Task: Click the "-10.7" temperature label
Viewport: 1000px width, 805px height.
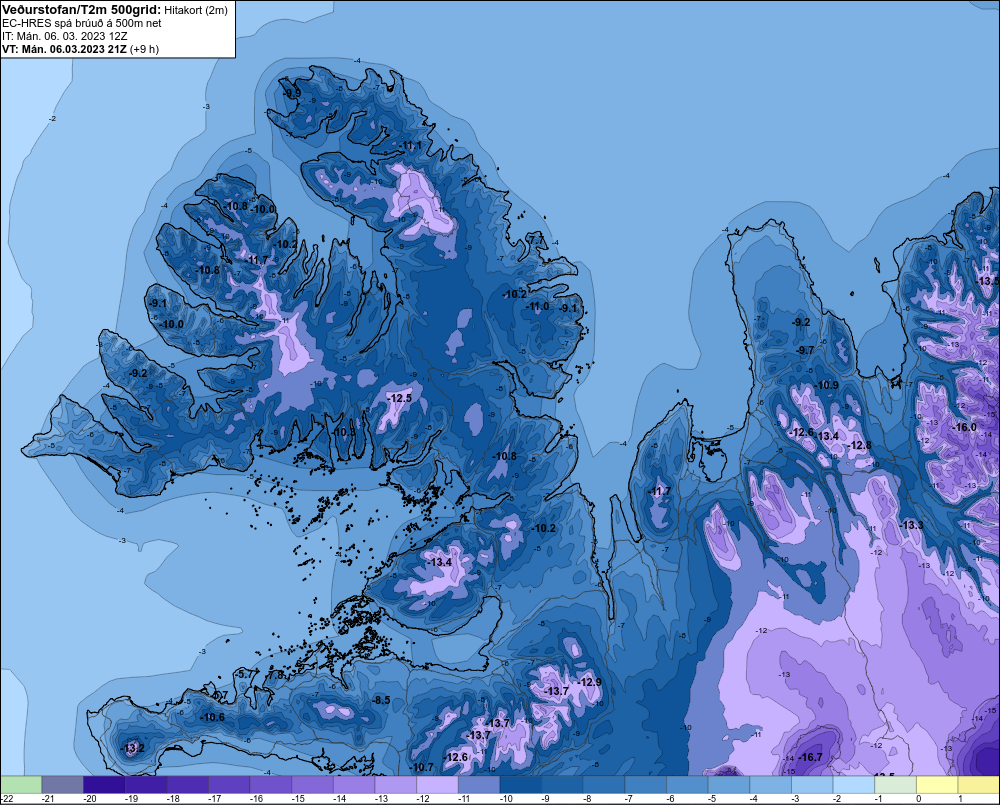Action: (422, 767)
